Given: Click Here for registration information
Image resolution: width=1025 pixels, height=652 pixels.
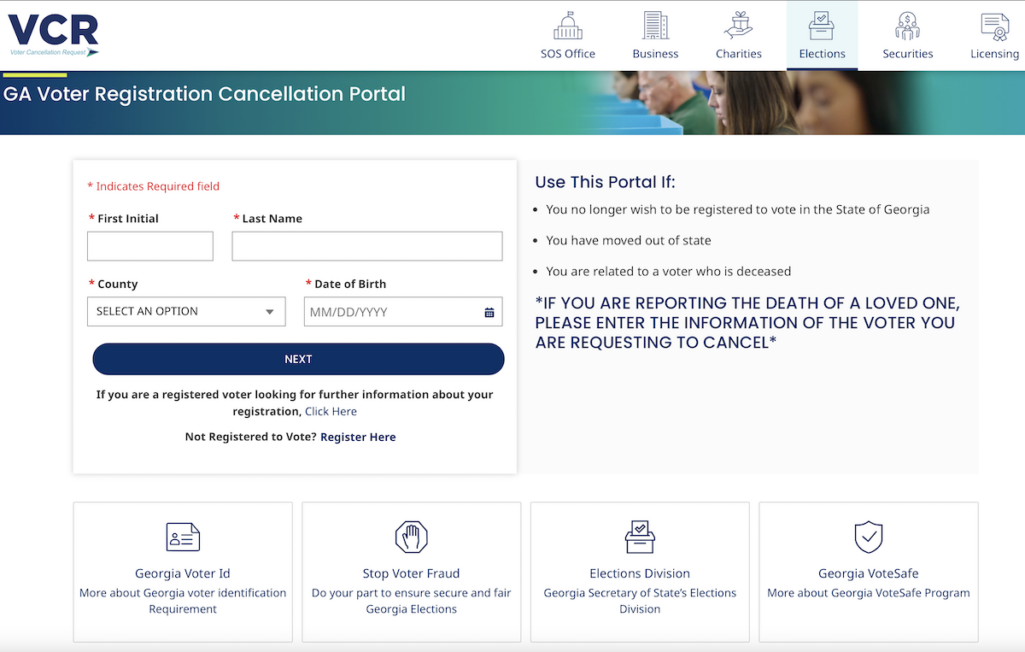Looking at the screenshot, I should (330, 411).
